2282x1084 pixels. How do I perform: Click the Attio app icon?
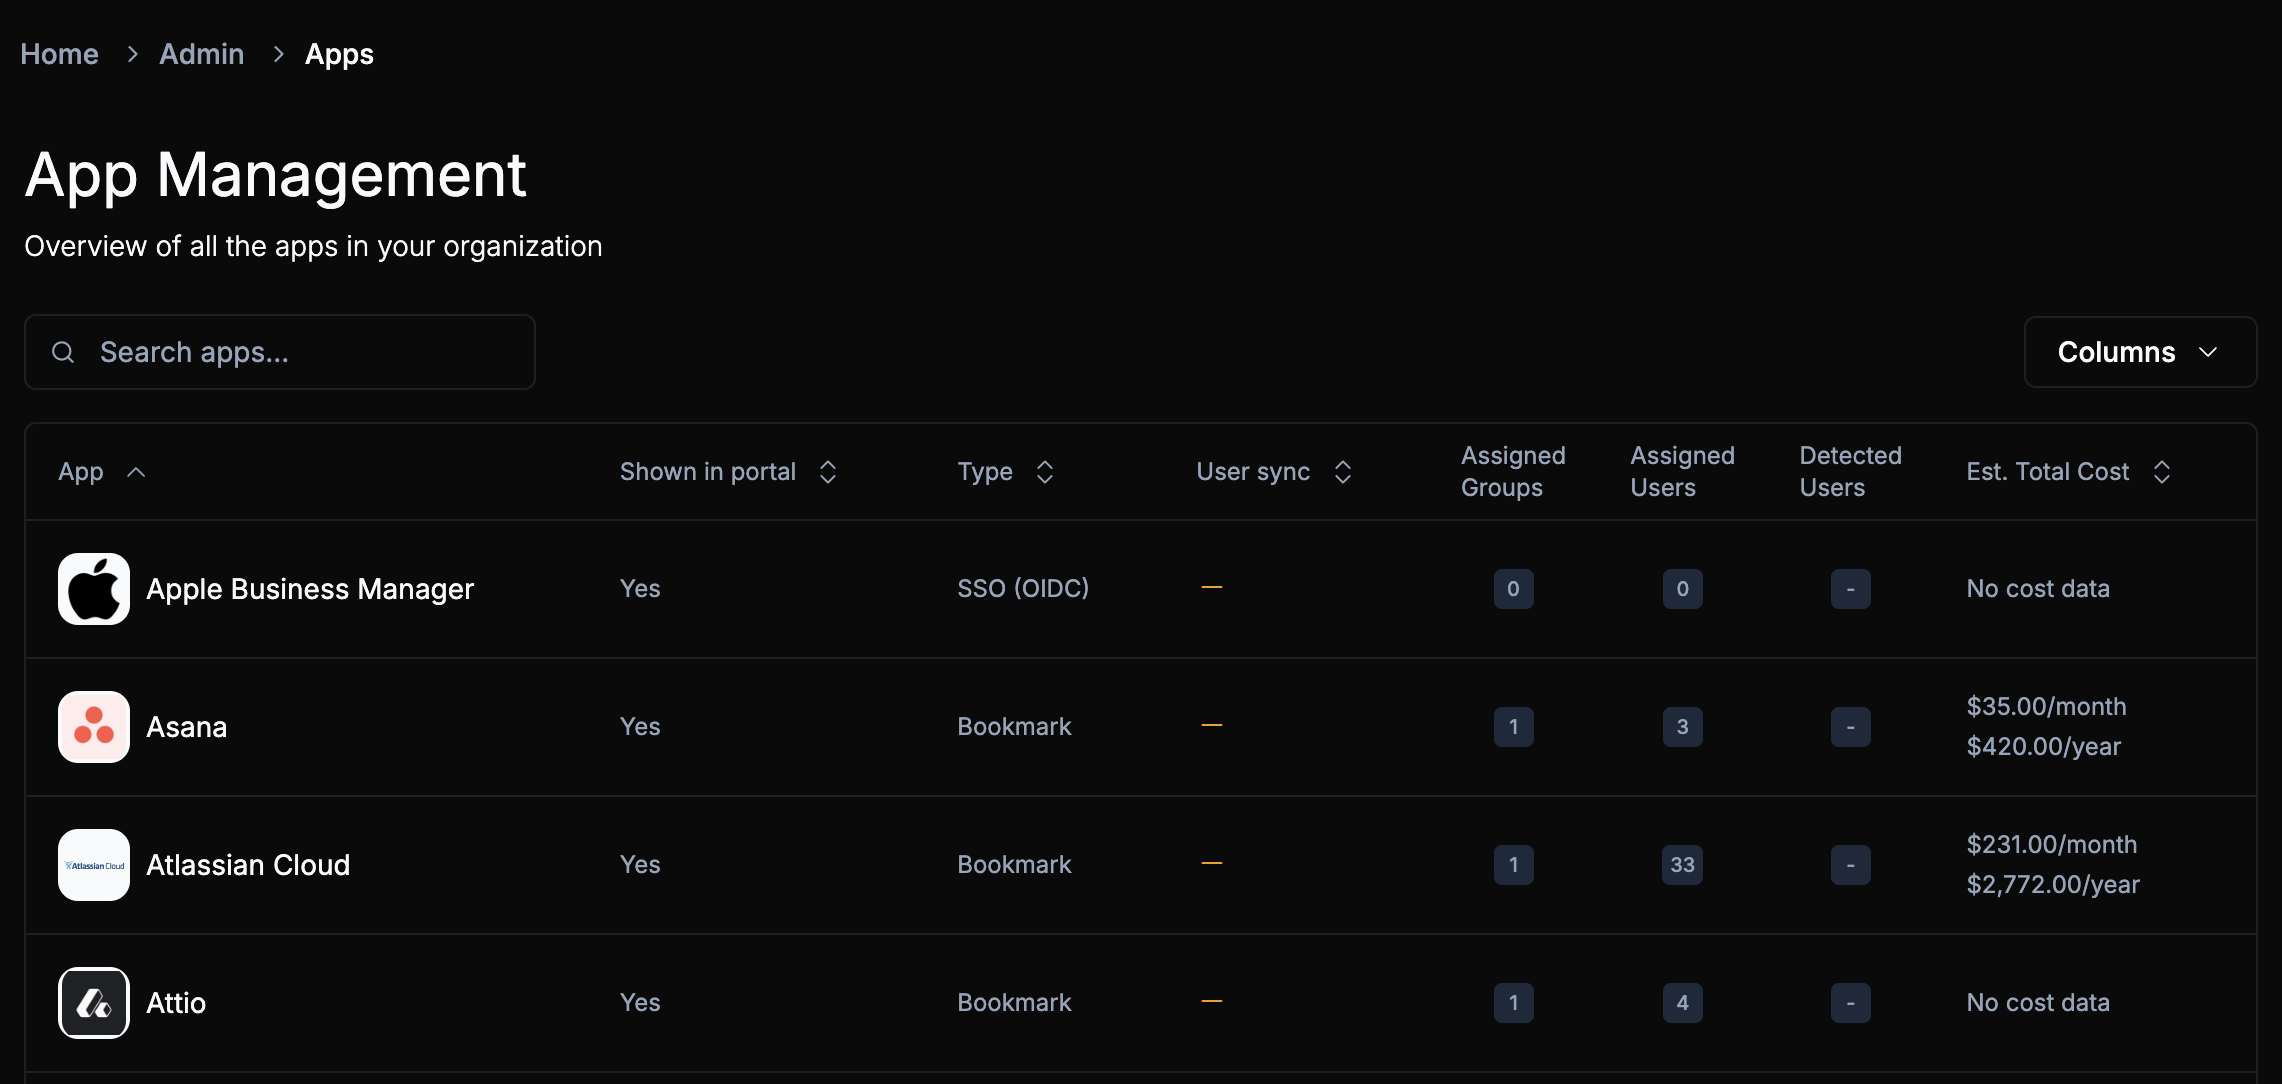click(x=94, y=1003)
